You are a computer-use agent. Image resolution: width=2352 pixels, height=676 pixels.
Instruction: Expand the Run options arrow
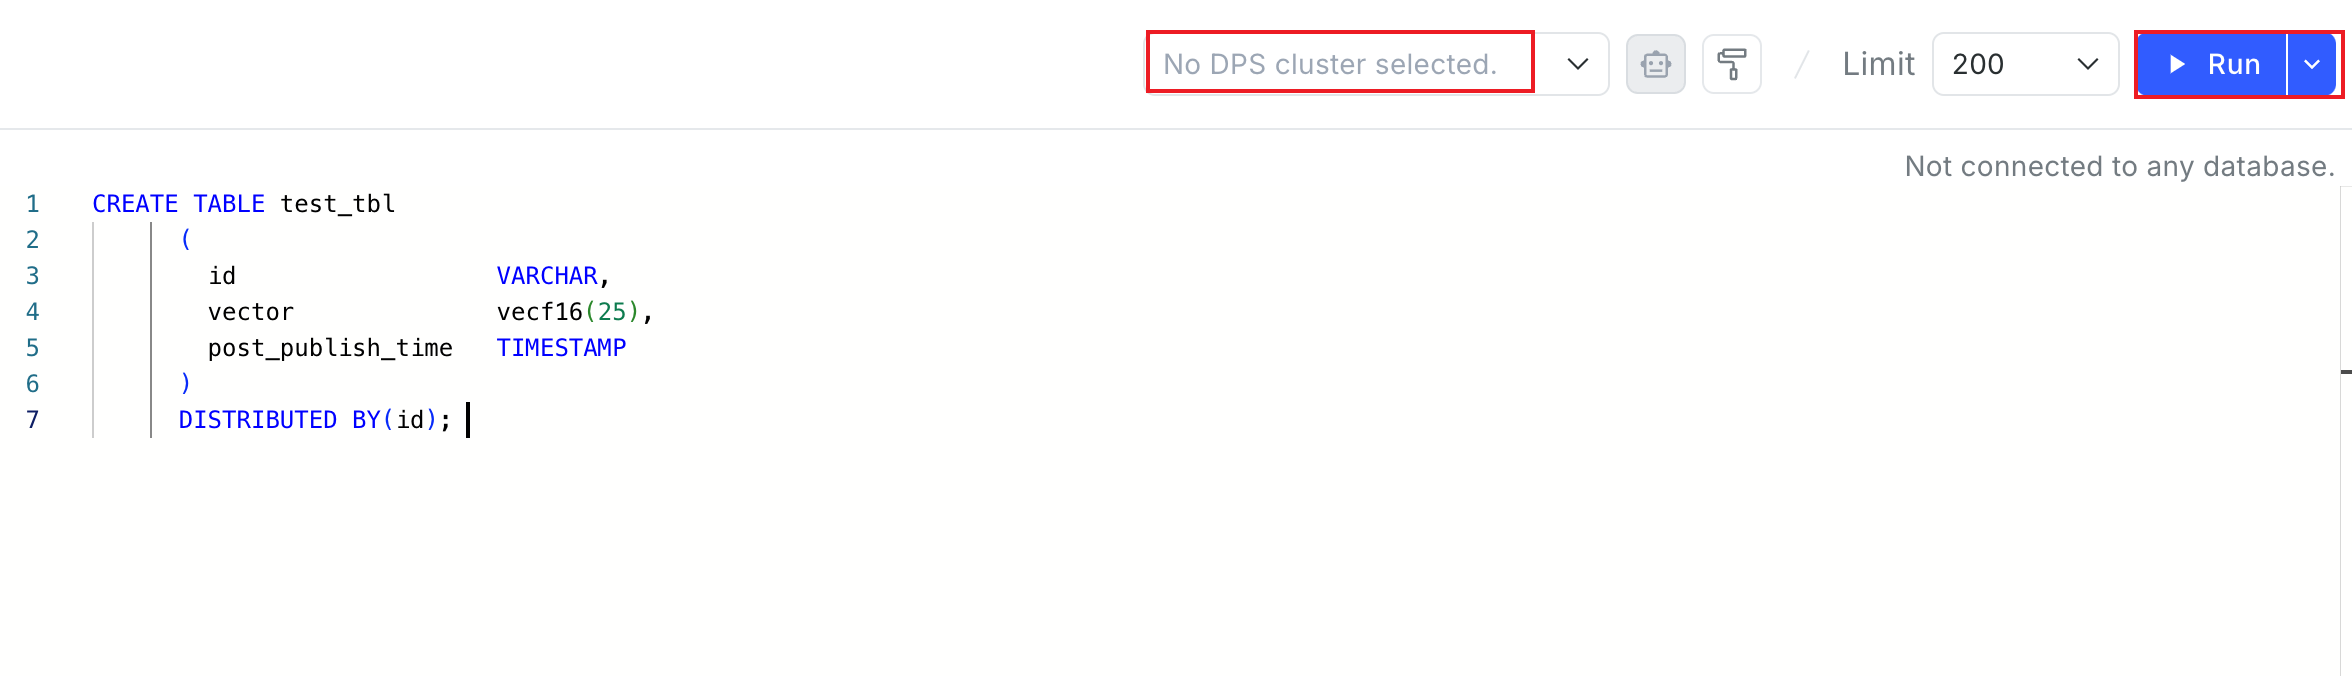tap(2312, 64)
